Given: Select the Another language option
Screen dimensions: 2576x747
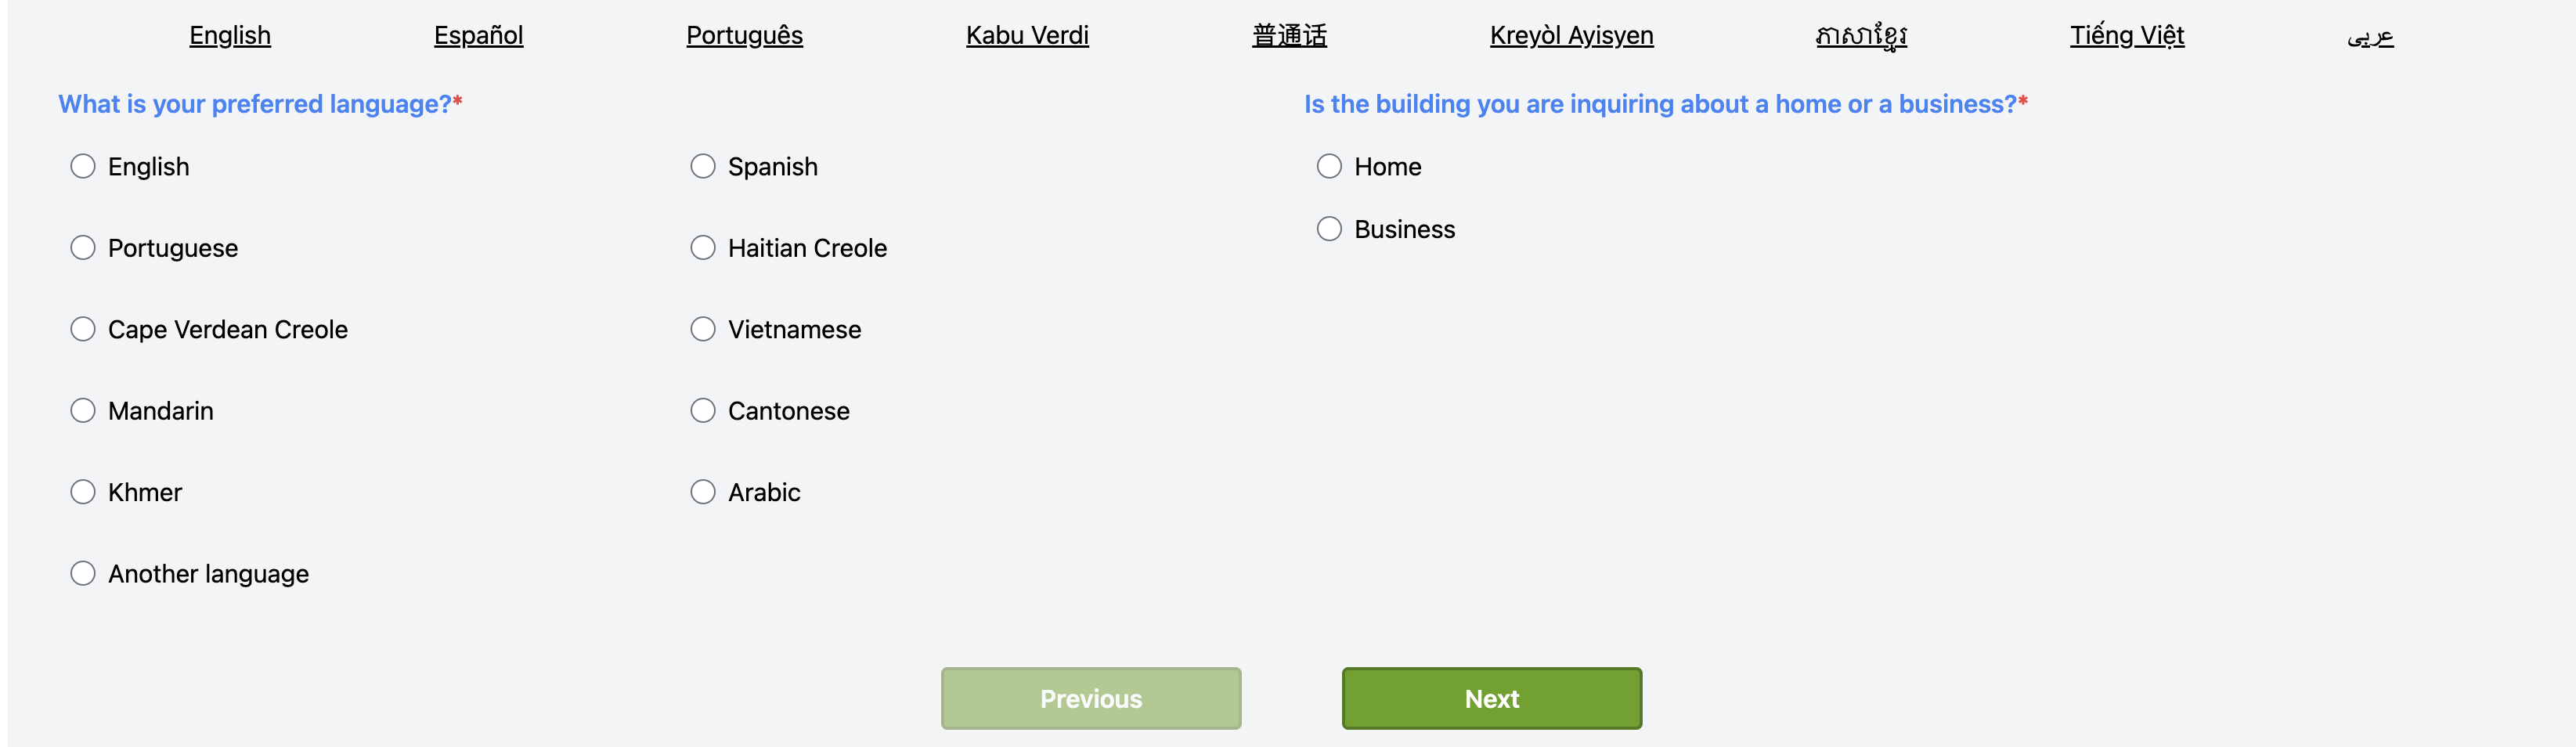Looking at the screenshot, I should (x=83, y=574).
